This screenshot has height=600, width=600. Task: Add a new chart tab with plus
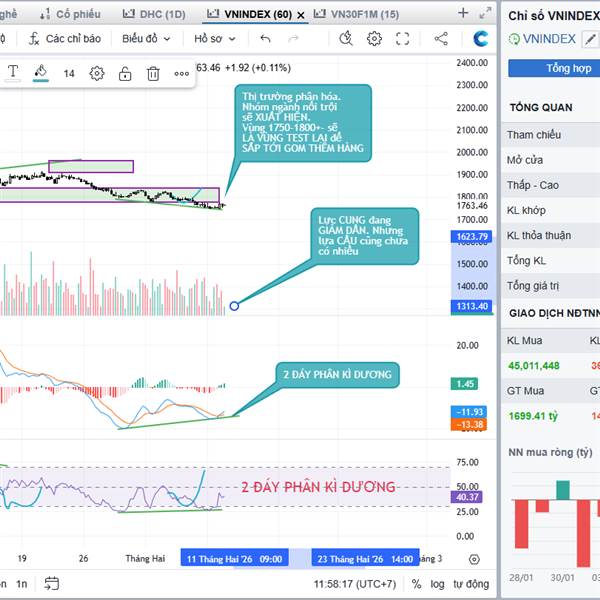463,13
